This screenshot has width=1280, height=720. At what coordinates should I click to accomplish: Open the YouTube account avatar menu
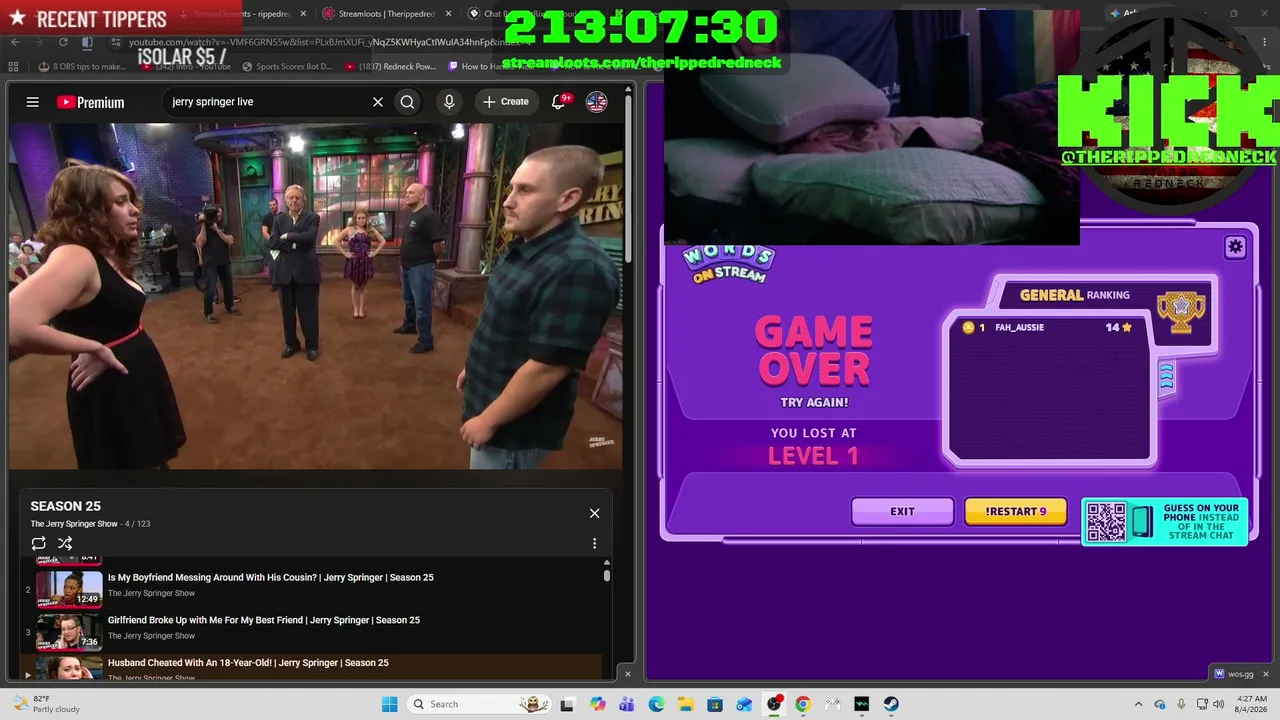pos(596,102)
